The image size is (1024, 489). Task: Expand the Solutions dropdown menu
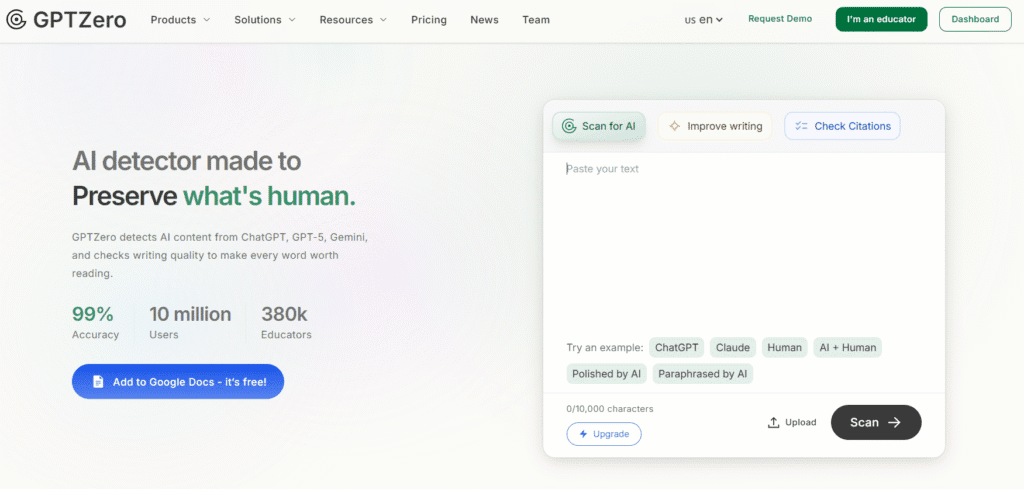pos(265,20)
